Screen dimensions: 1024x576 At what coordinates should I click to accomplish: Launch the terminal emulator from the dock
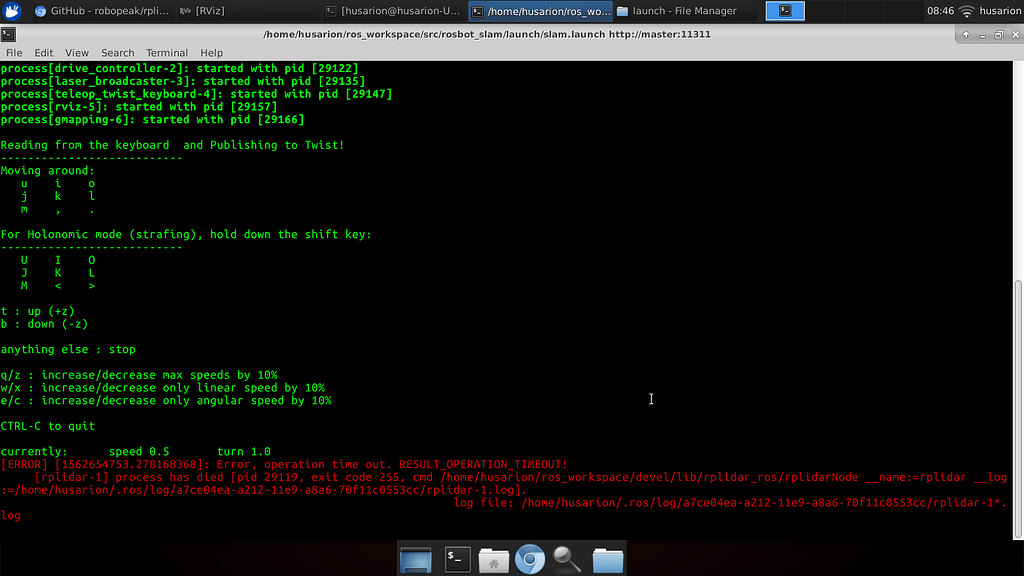(x=457, y=560)
